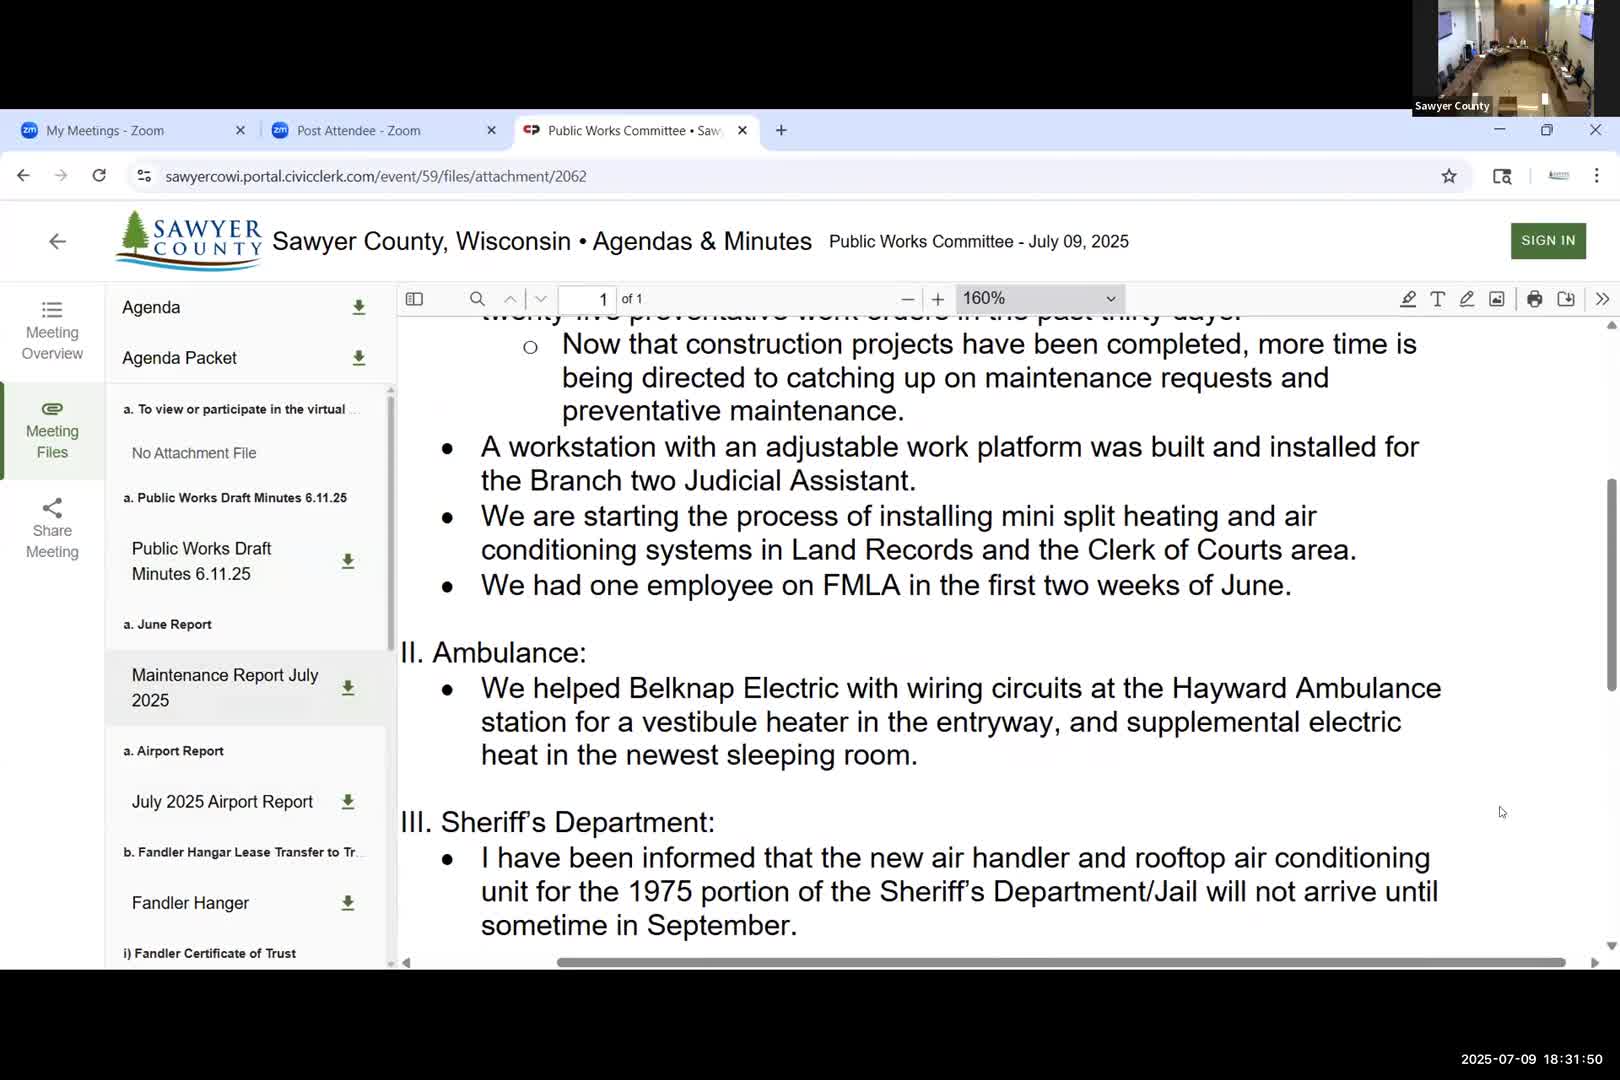Download the Agenda Packet file
Screen dimensions: 1620x1080
pos(359,358)
